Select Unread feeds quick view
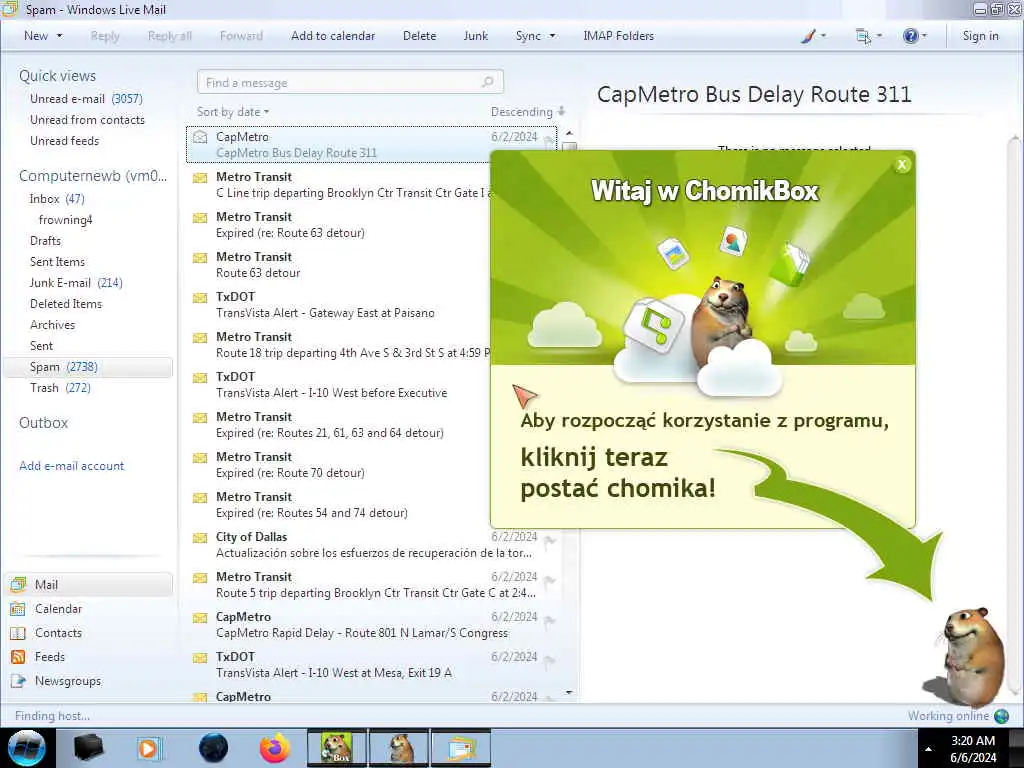This screenshot has width=1024, height=768. click(x=64, y=140)
